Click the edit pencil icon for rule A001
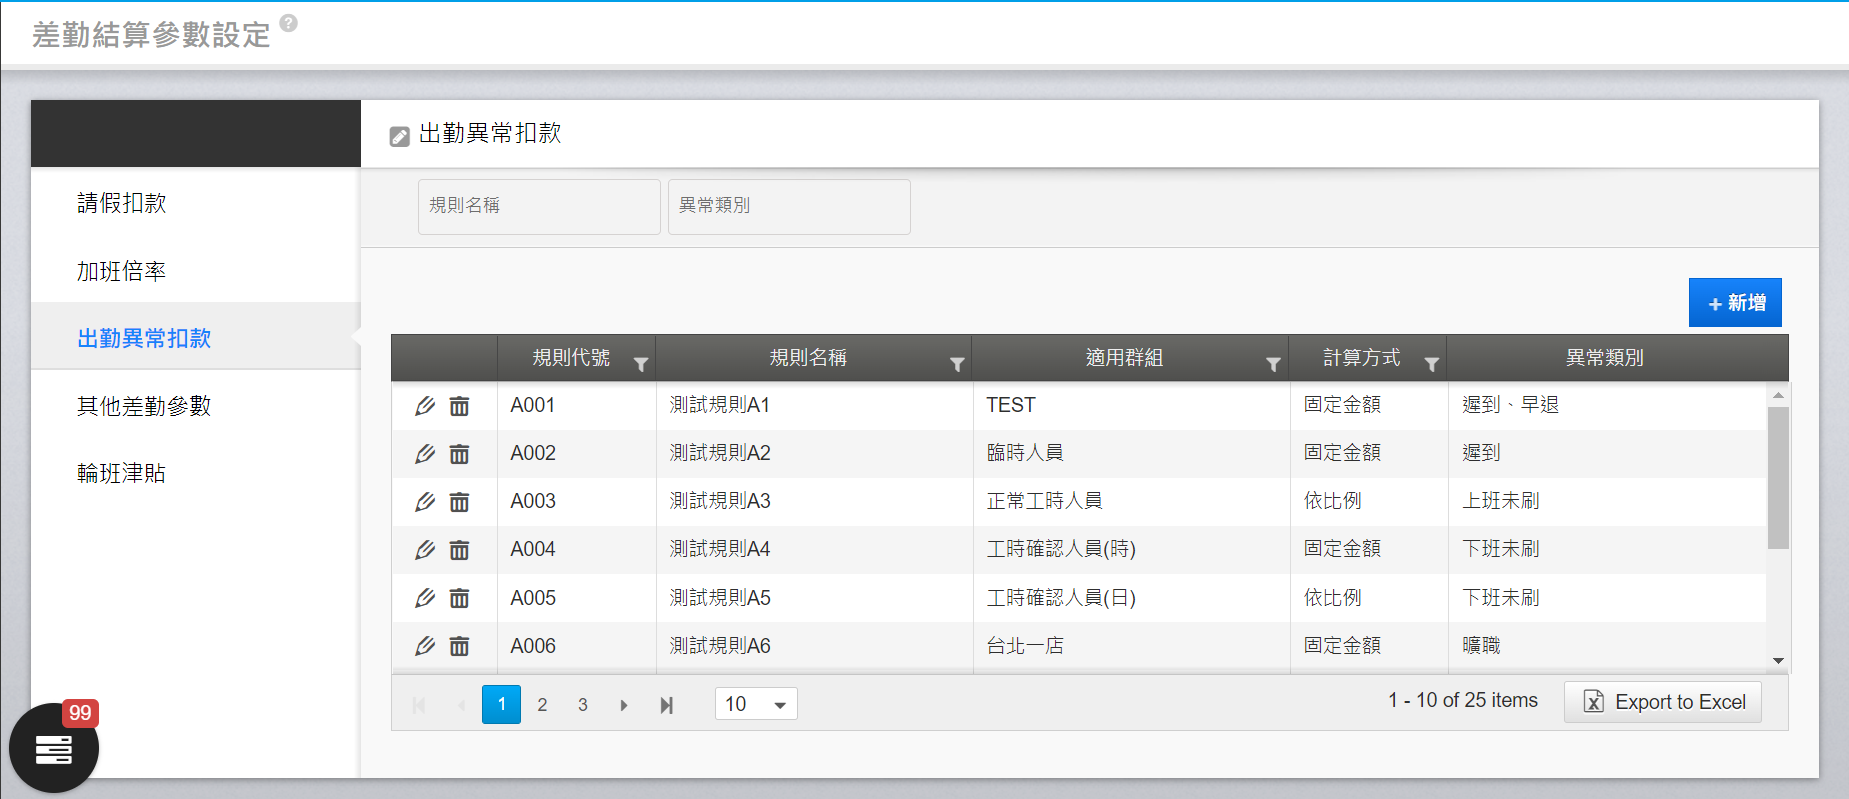The height and width of the screenshot is (799, 1849). pos(425,406)
